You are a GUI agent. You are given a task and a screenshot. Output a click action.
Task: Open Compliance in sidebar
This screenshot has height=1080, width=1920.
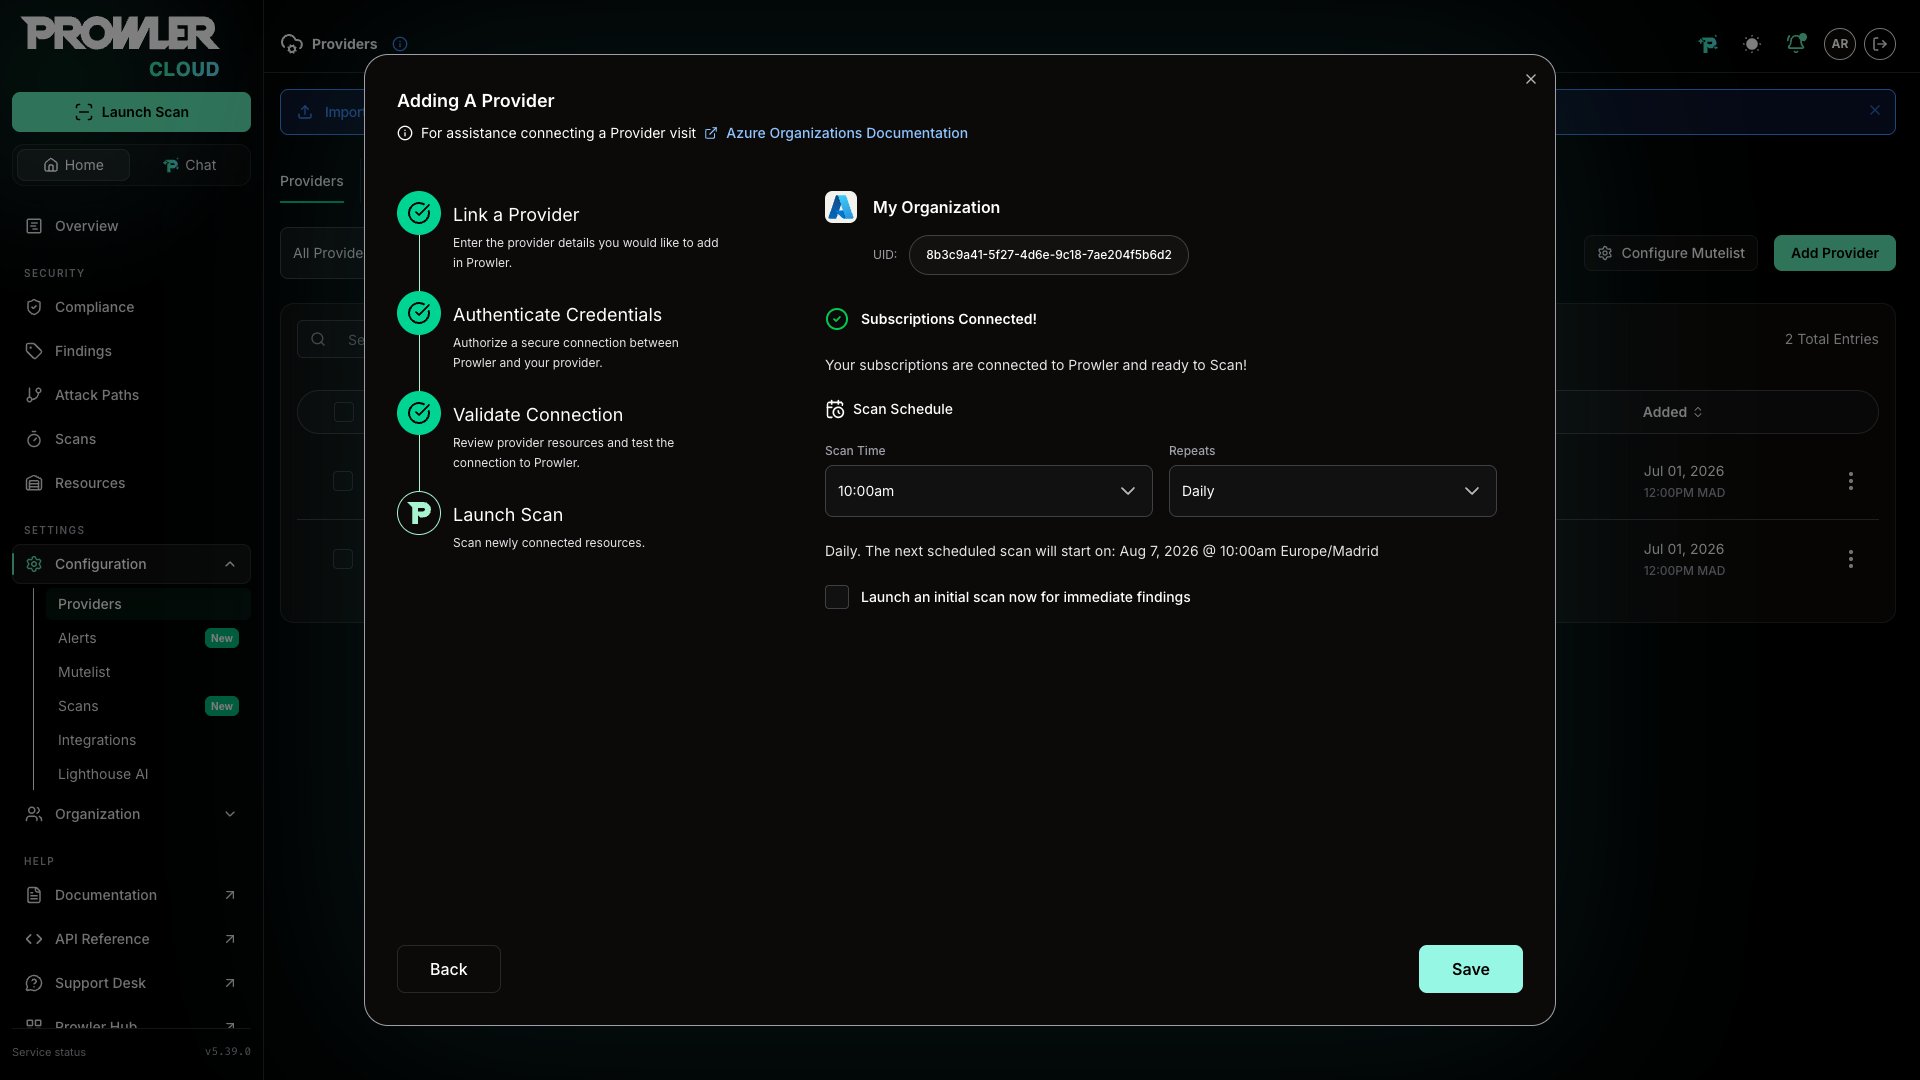pyautogui.click(x=131, y=307)
